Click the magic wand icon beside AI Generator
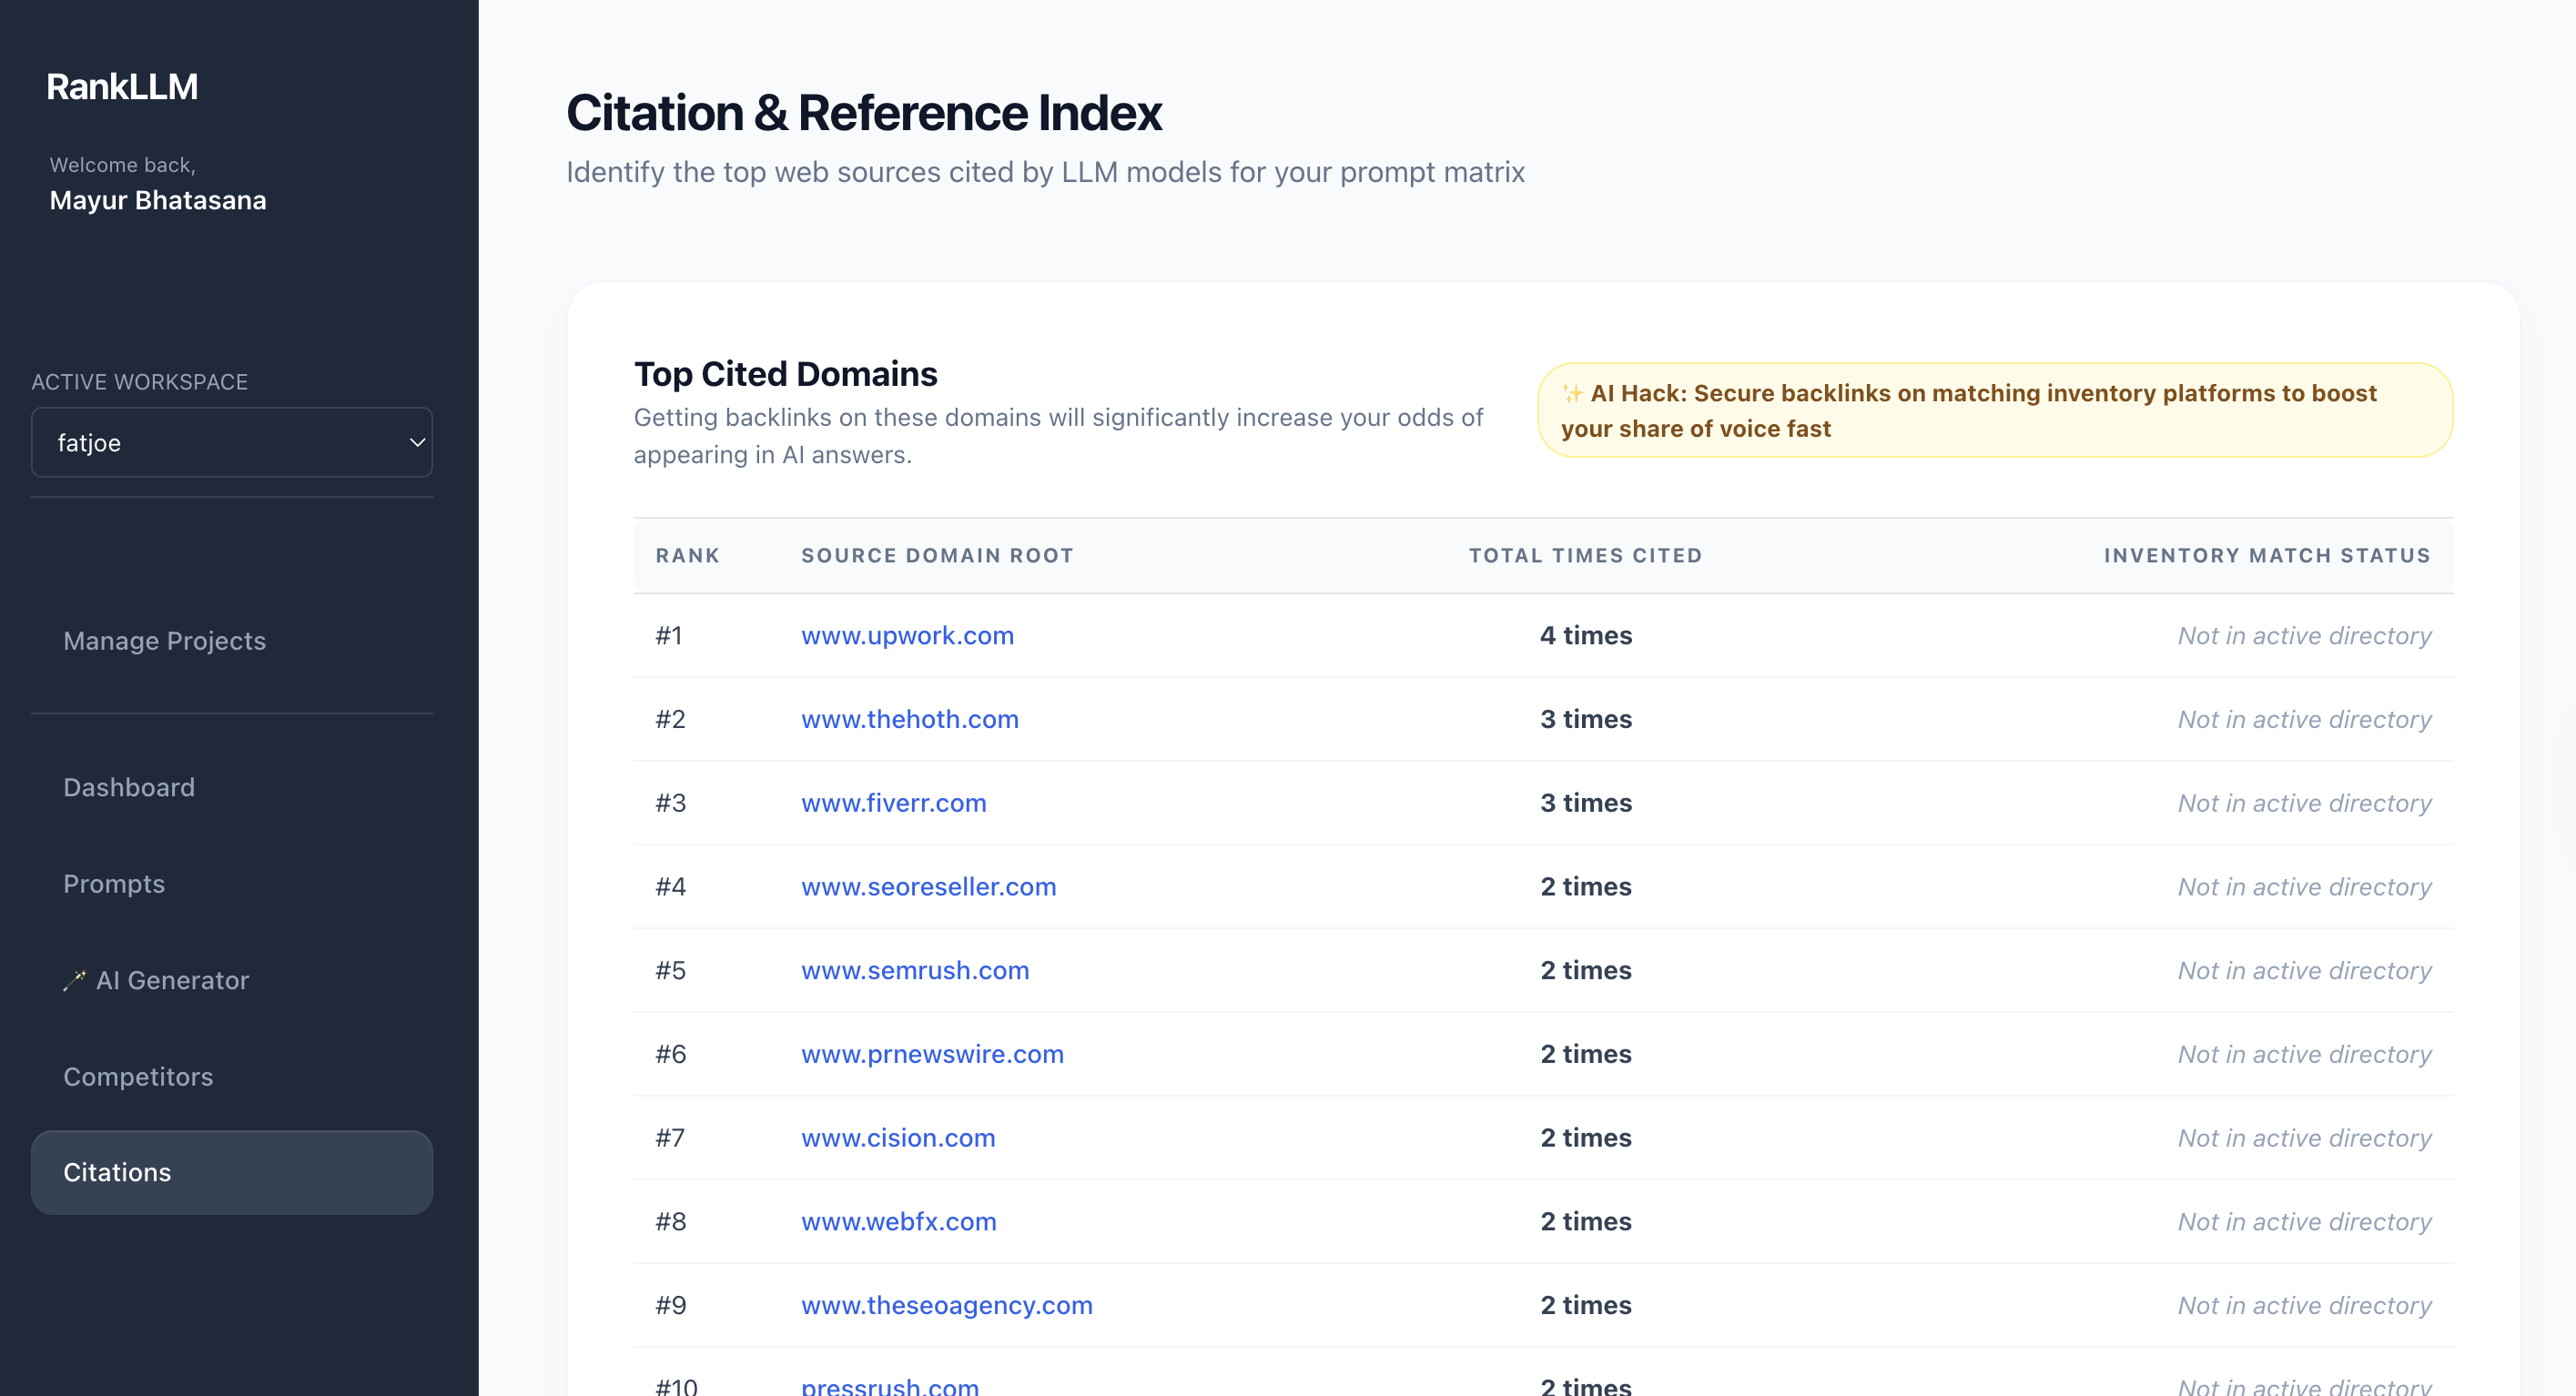Screen dimensions: 2576x1396 point(75,980)
